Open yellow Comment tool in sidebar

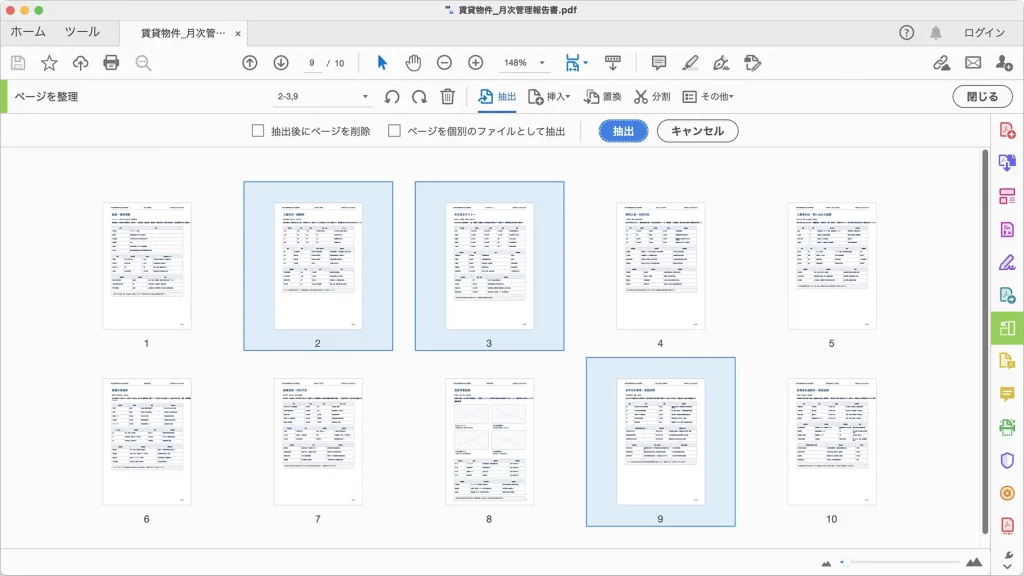click(1007, 394)
